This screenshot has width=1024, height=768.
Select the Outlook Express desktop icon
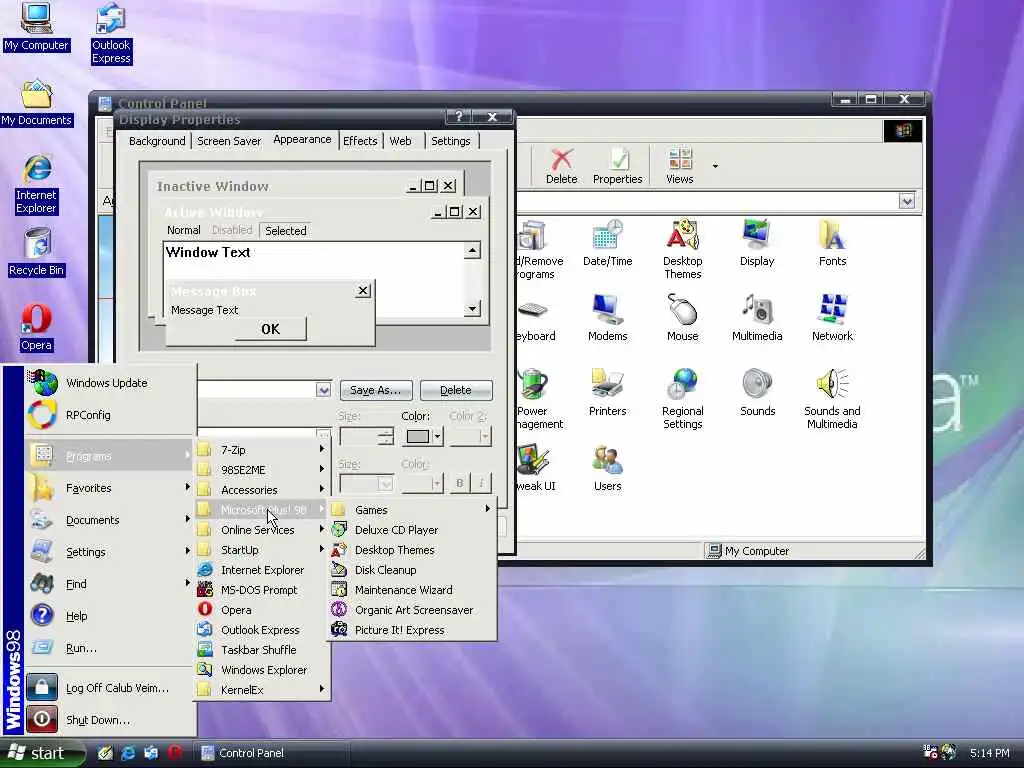coord(111,34)
